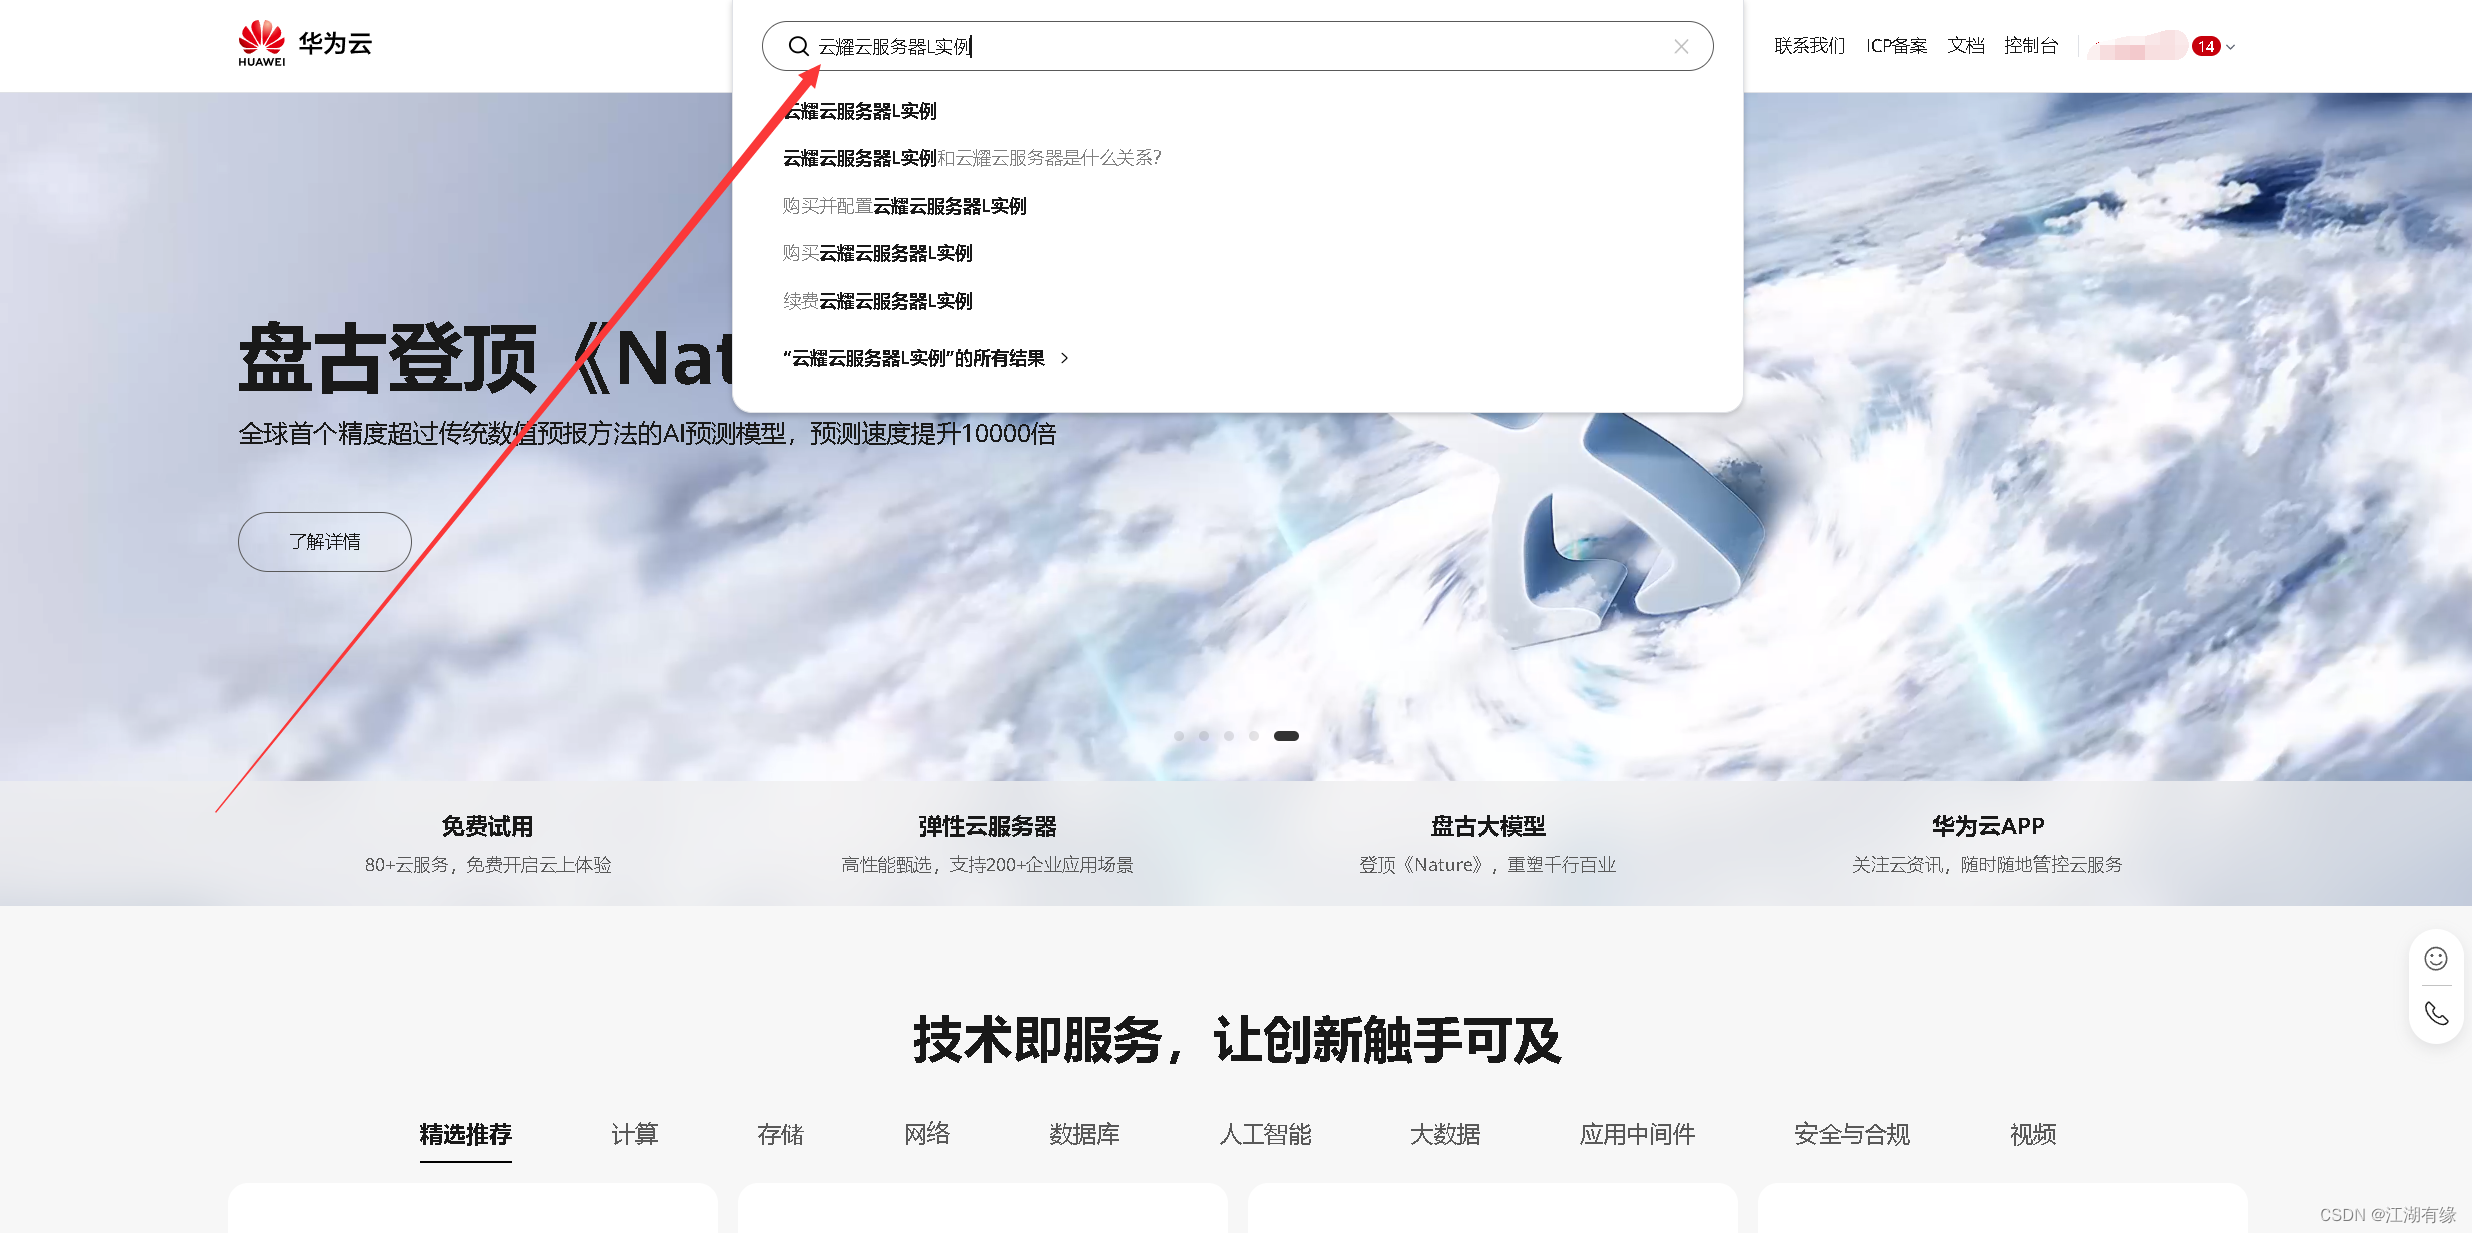
Task: Click the magnifier search icon
Action: point(798,46)
